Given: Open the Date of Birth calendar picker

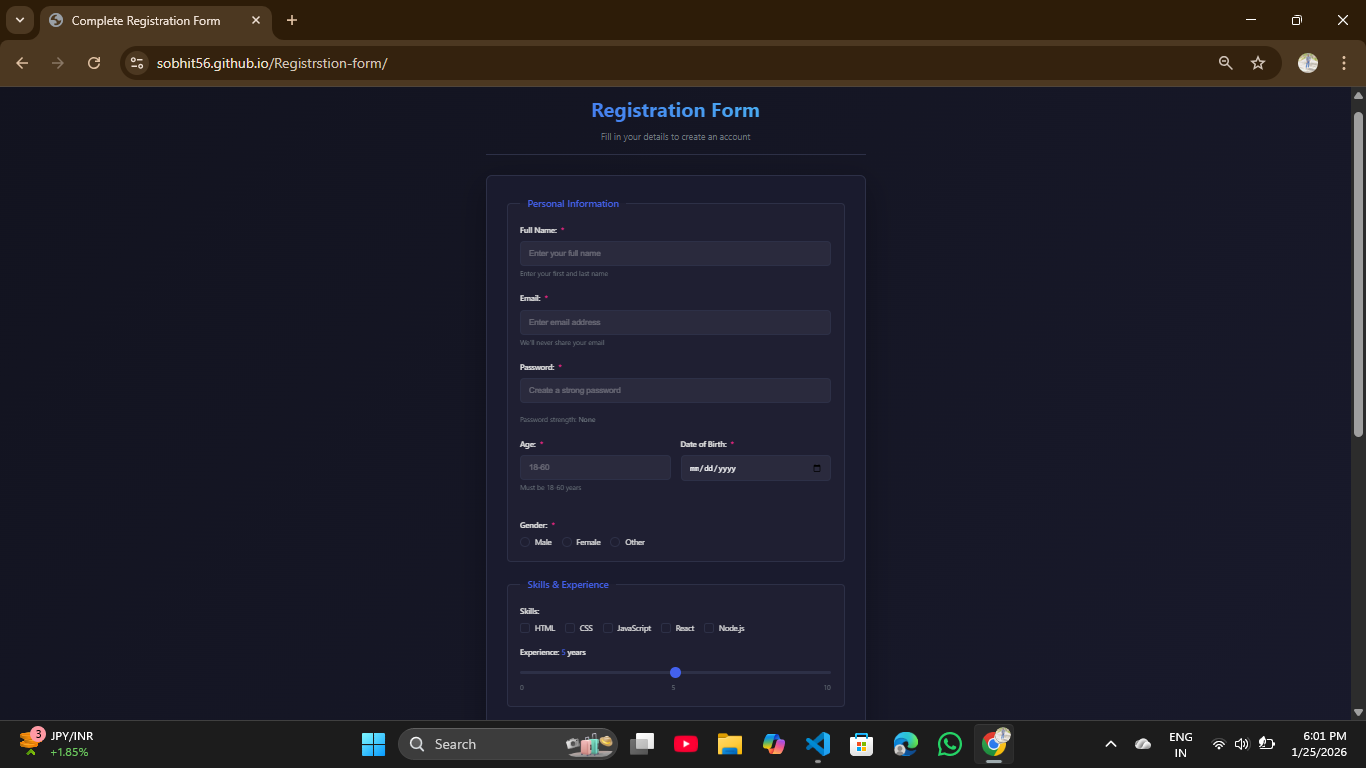Looking at the screenshot, I should coord(817,467).
